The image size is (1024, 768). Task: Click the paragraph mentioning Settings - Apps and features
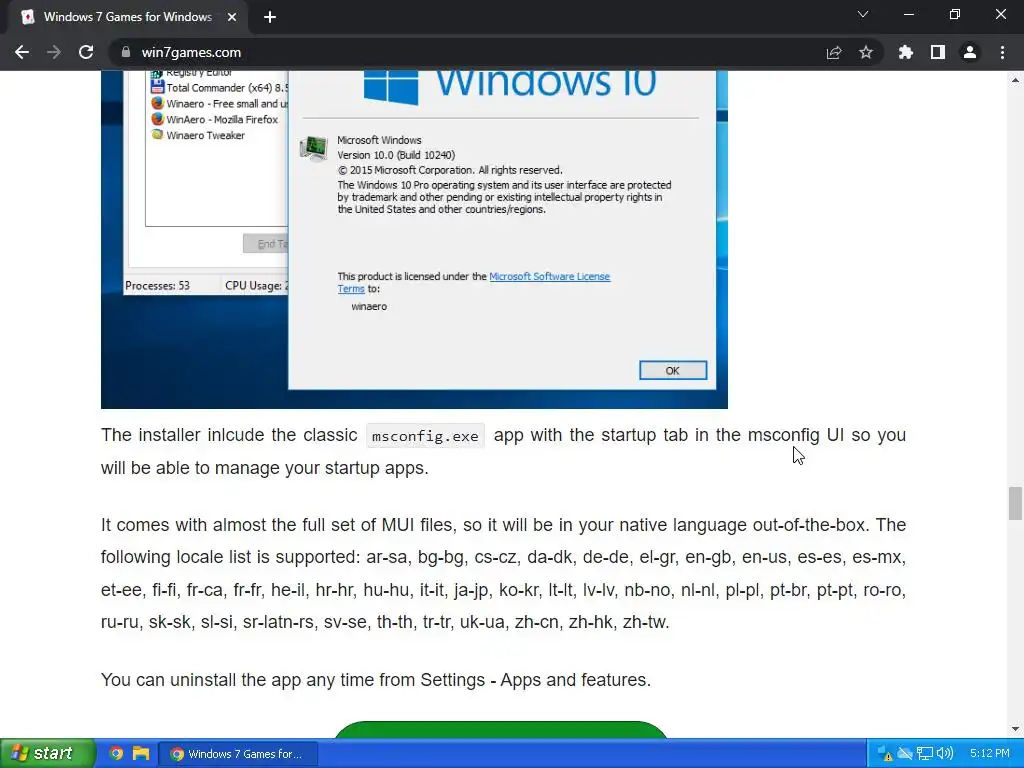[x=376, y=680]
